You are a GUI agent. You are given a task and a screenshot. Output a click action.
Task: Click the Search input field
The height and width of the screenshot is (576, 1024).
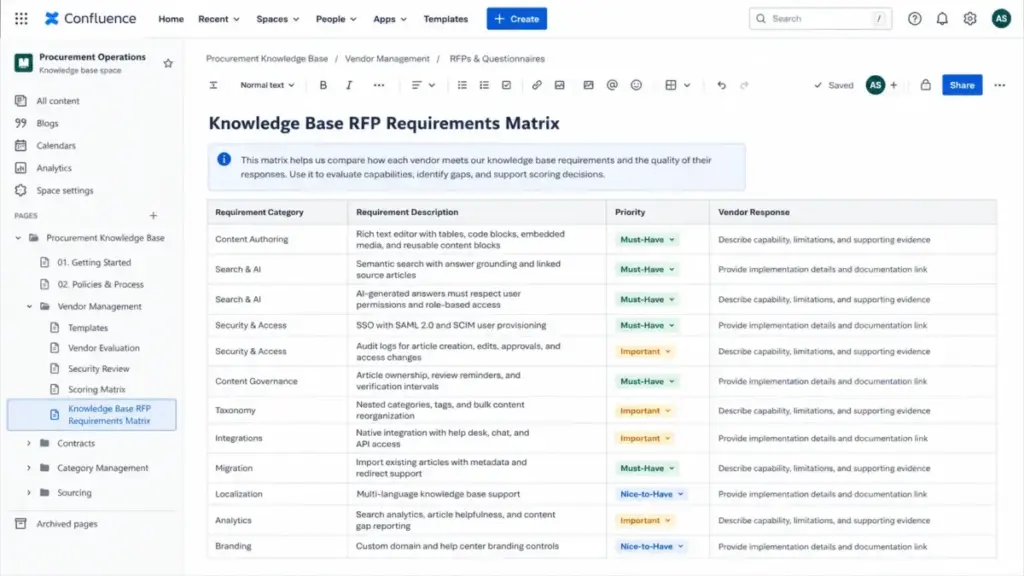[x=820, y=19]
